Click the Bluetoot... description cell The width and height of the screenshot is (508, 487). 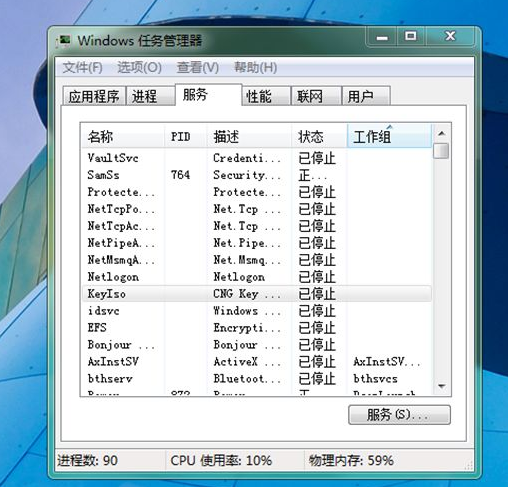tap(247, 379)
